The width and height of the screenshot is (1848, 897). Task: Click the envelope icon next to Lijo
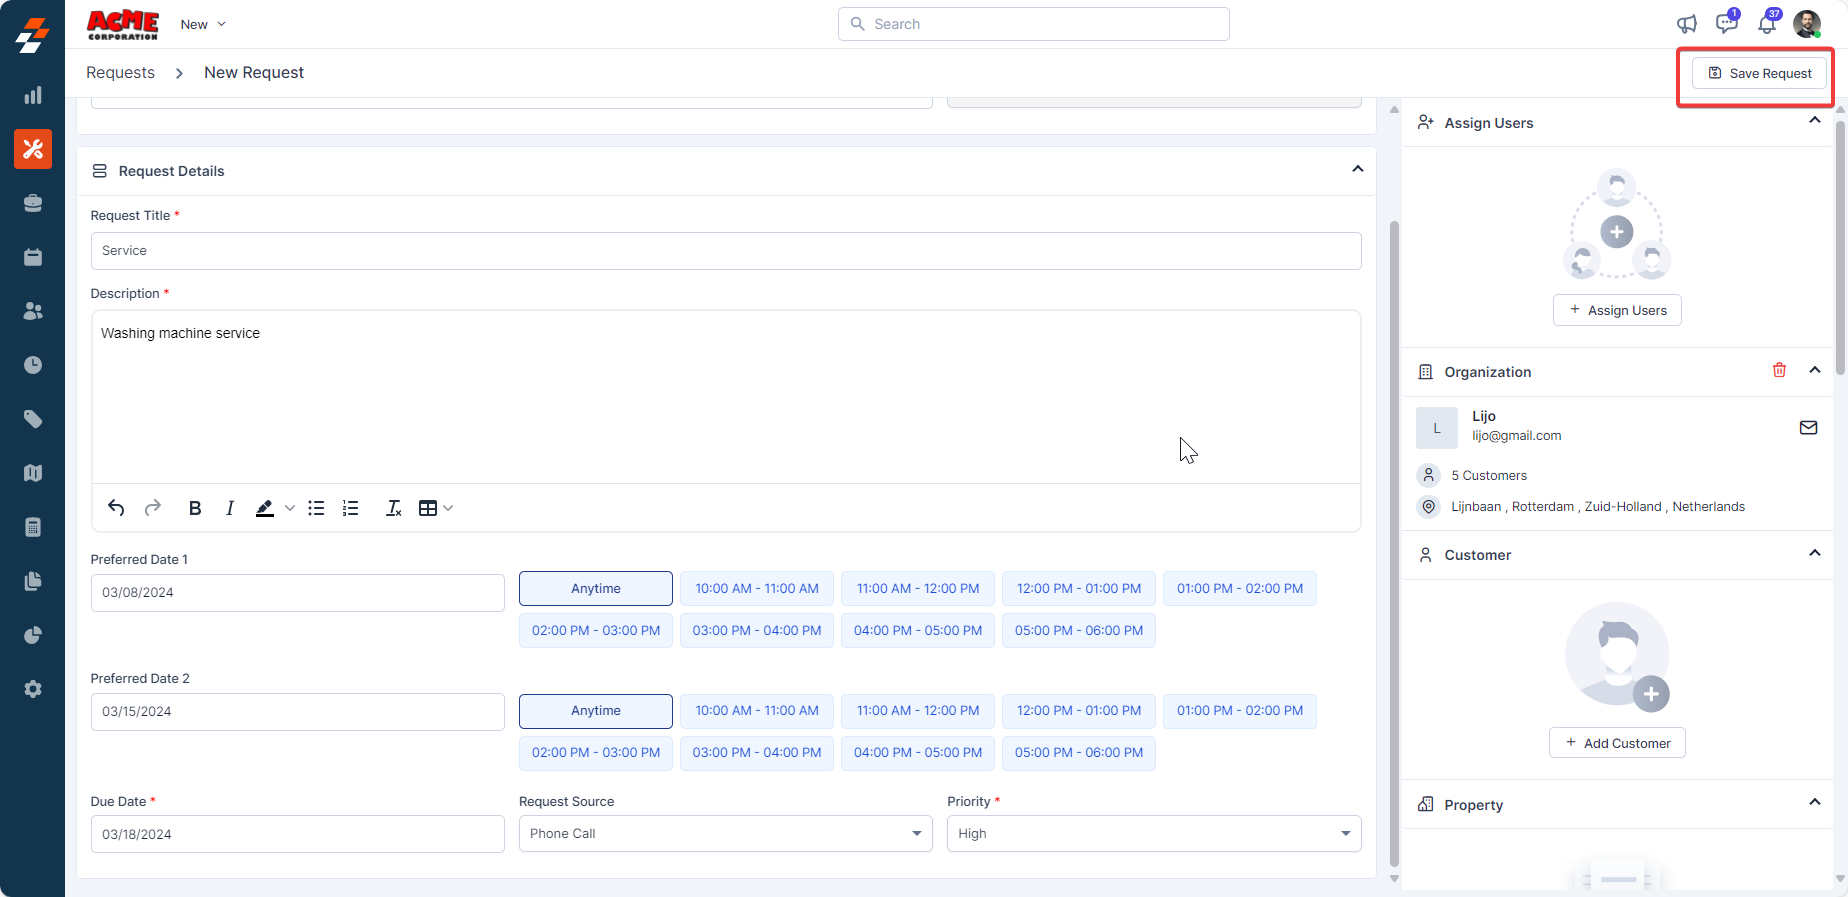point(1808,428)
